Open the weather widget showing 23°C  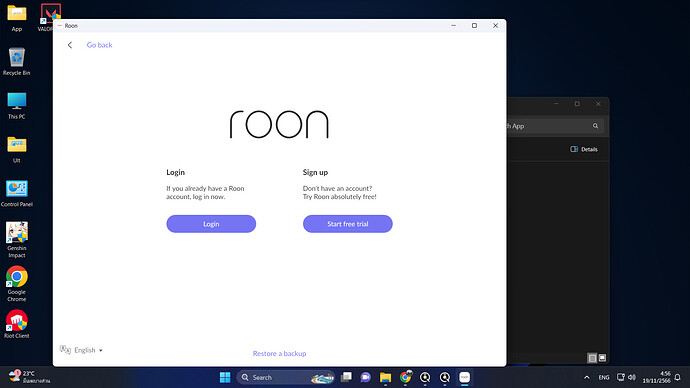[29, 377]
